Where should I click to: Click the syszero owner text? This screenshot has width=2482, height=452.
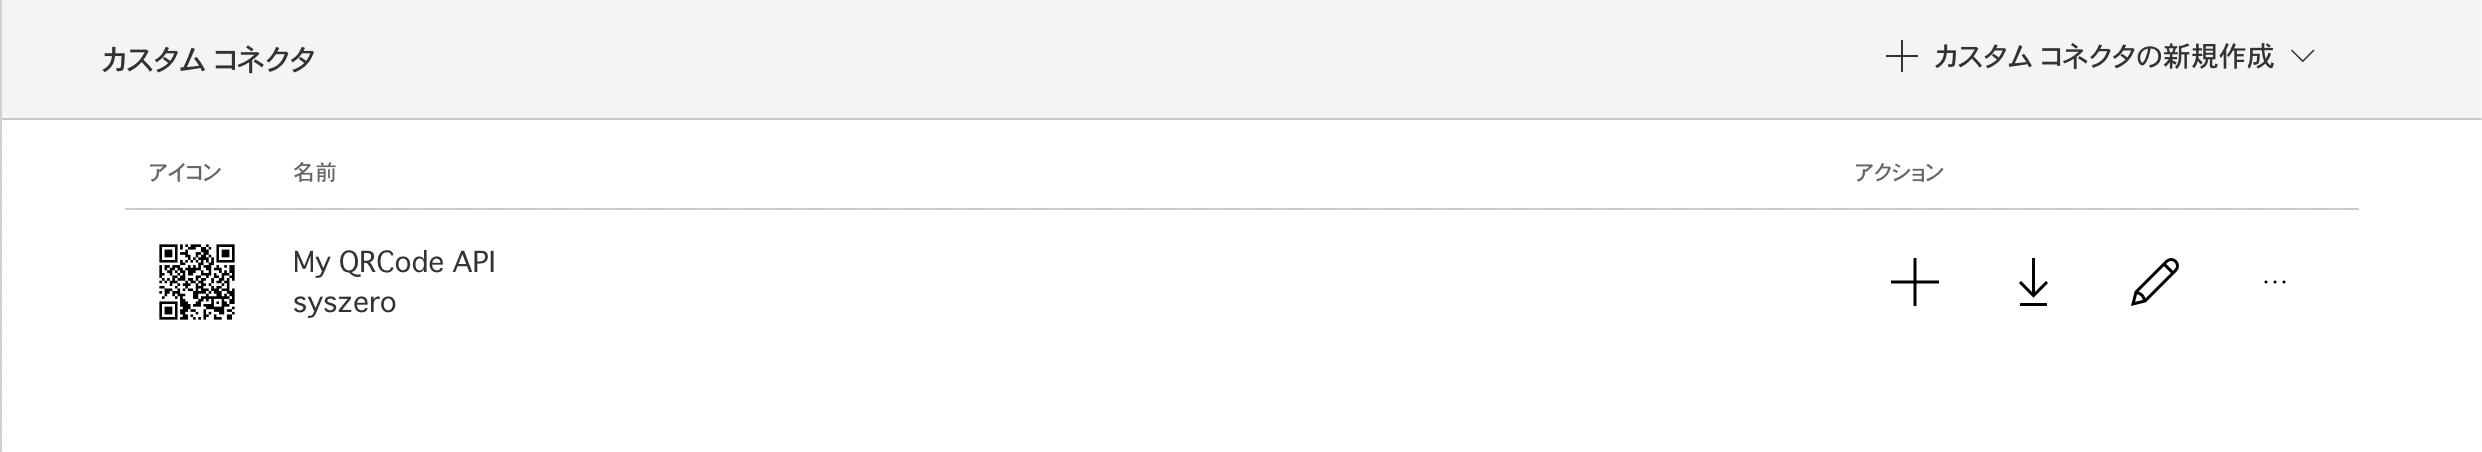344,302
